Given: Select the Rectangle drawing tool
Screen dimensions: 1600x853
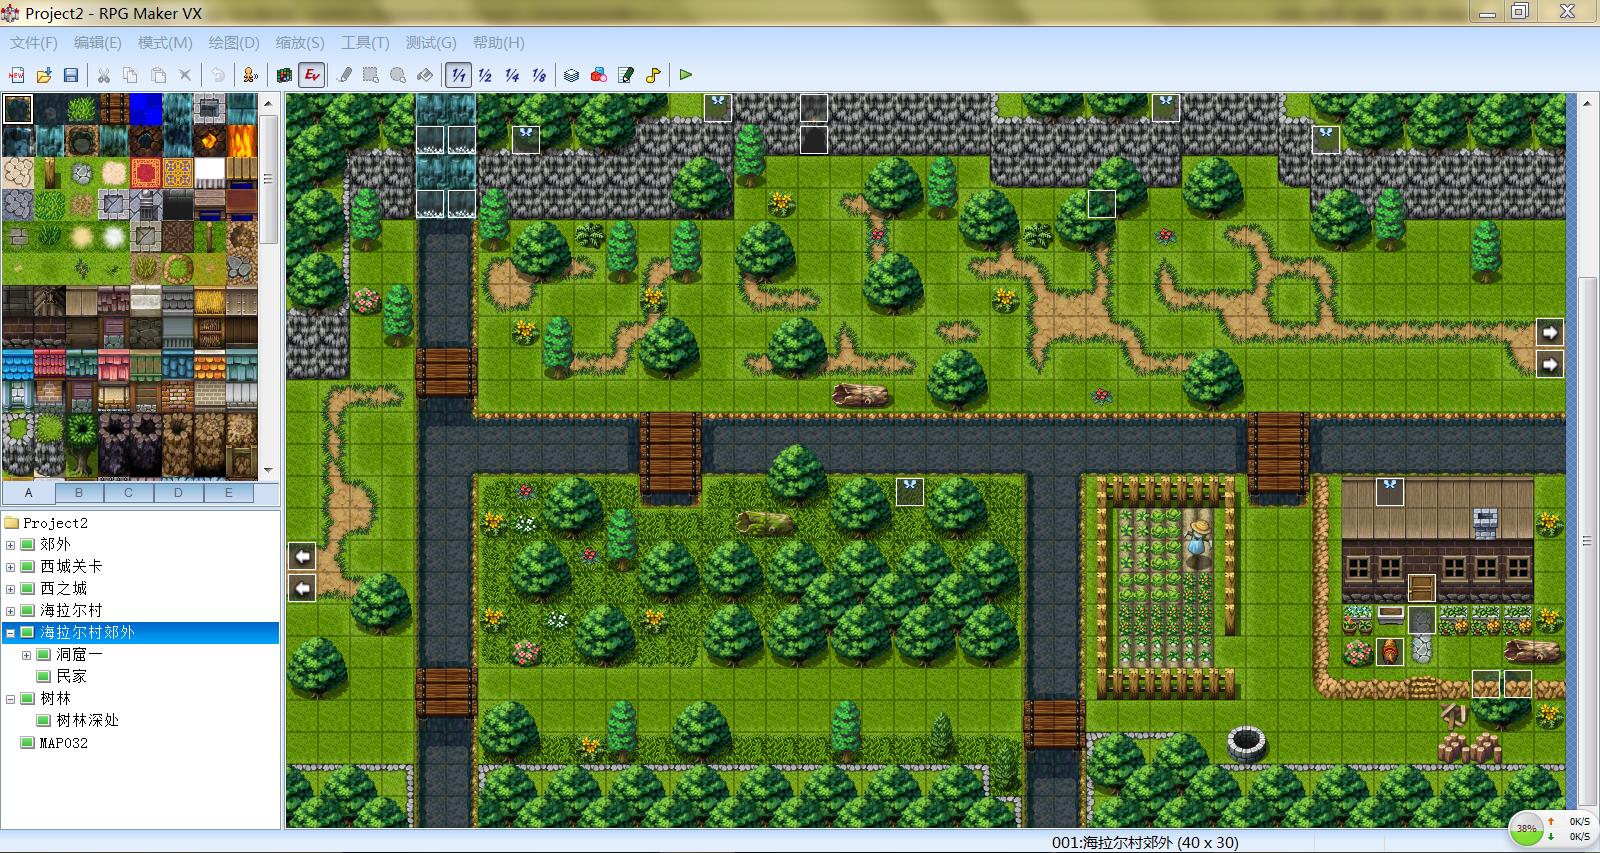Looking at the screenshot, I should pyautogui.click(x=371, y=75).
